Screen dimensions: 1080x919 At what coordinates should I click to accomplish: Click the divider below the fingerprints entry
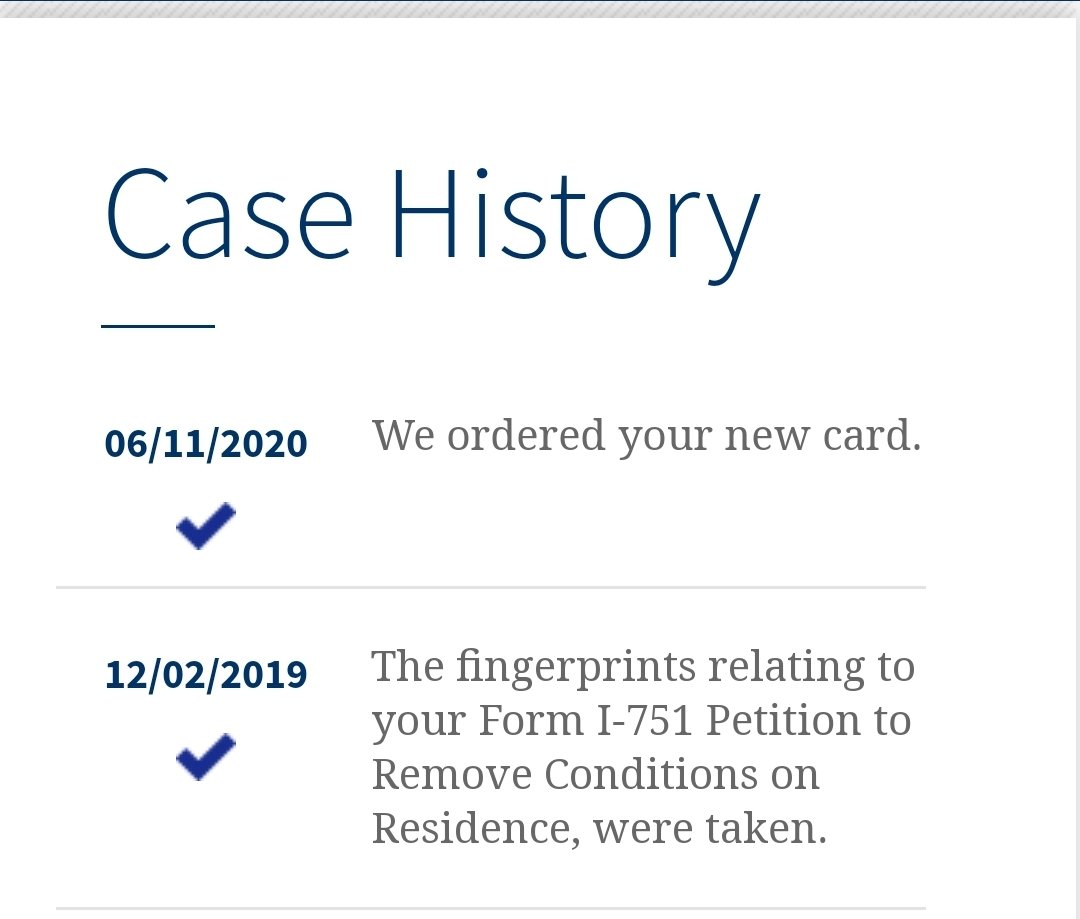[x=491, y=909]
